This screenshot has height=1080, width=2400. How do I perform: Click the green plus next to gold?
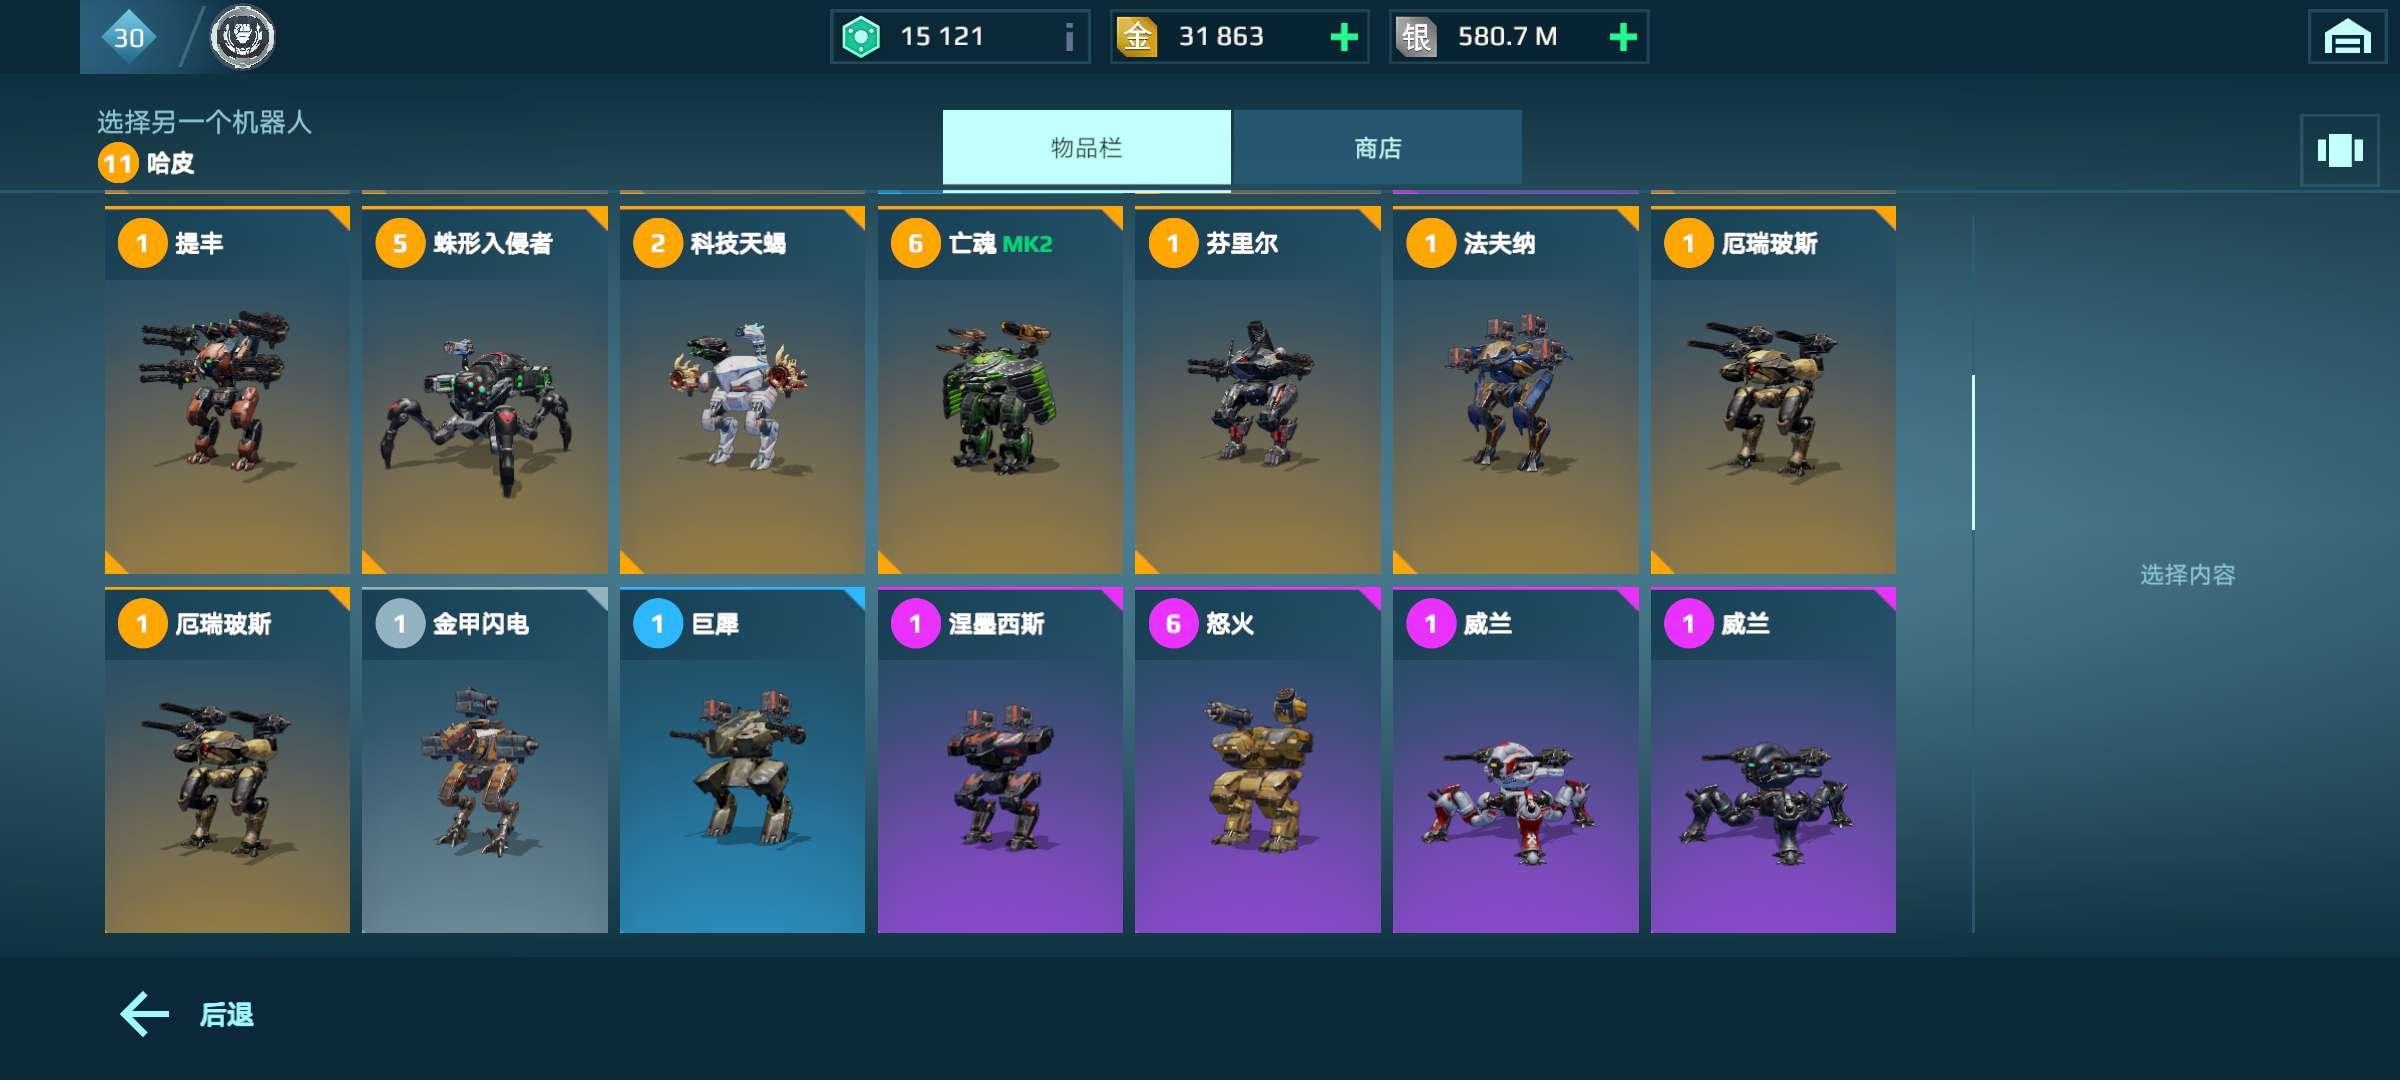point(1344,37)
